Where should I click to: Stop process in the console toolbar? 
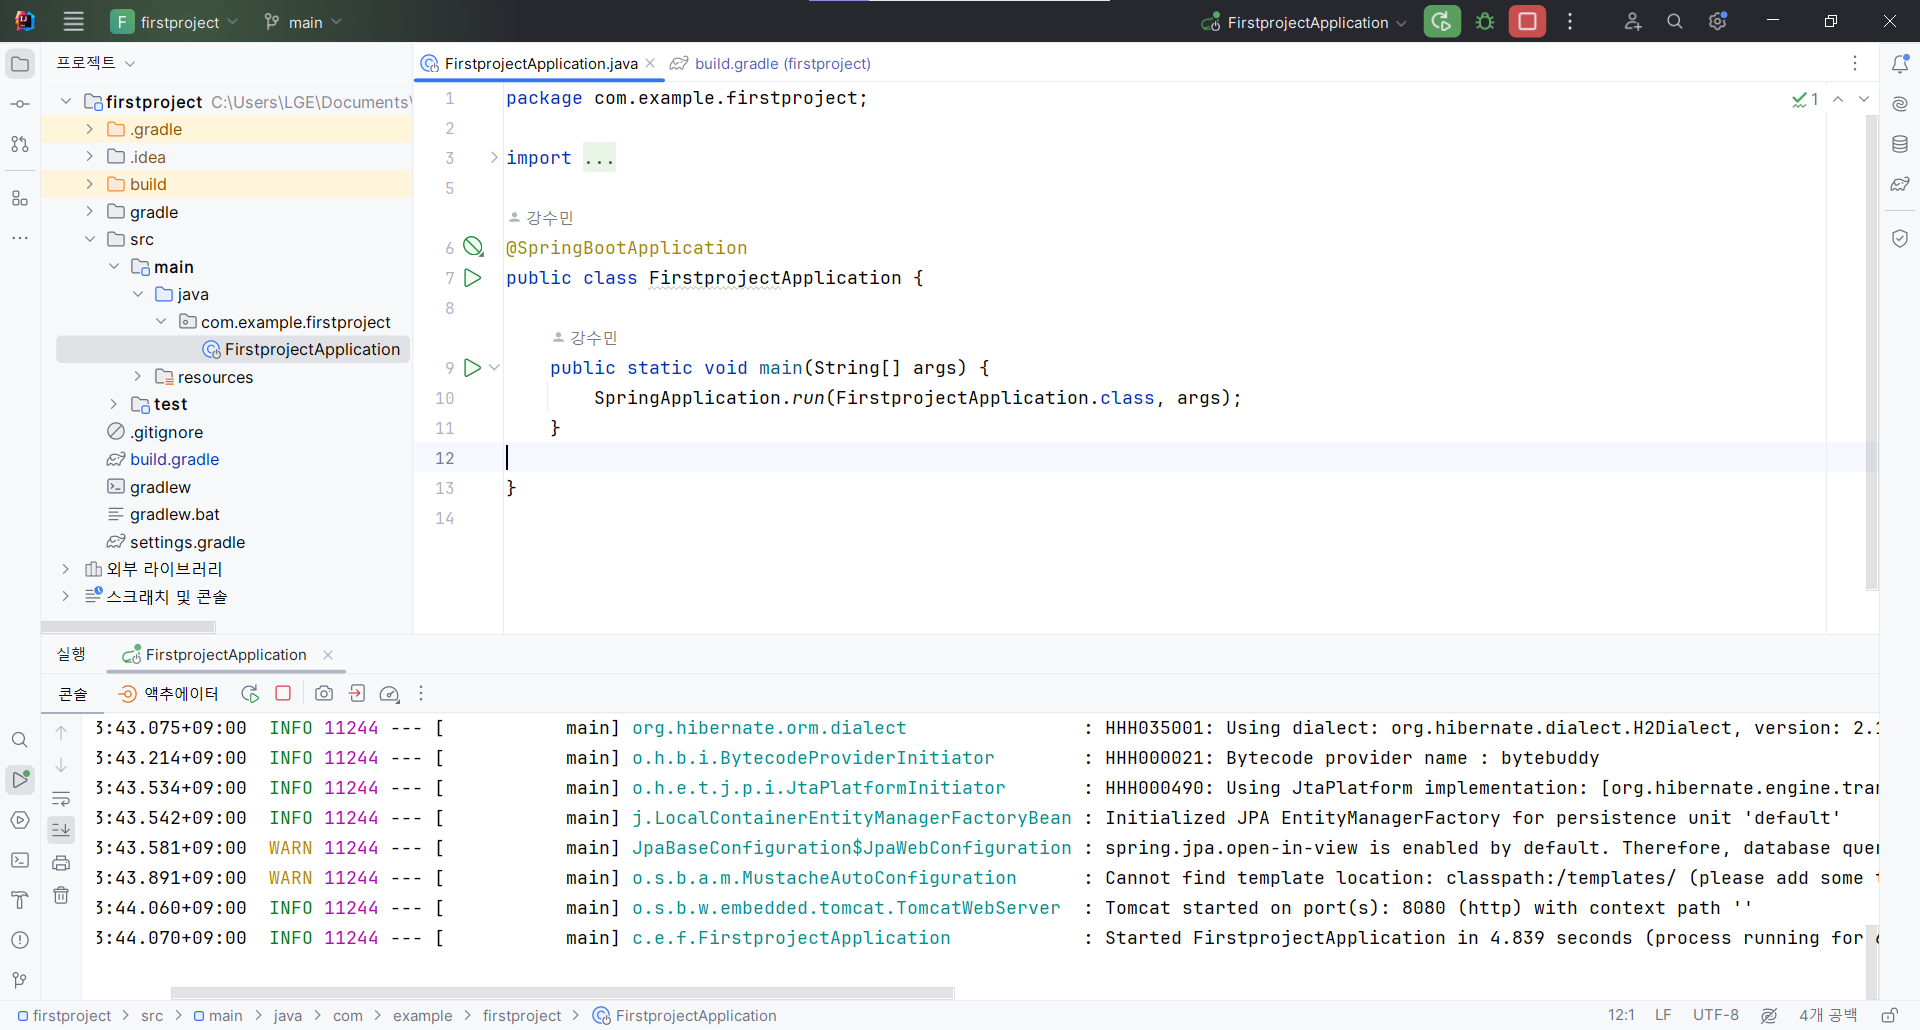283,693
